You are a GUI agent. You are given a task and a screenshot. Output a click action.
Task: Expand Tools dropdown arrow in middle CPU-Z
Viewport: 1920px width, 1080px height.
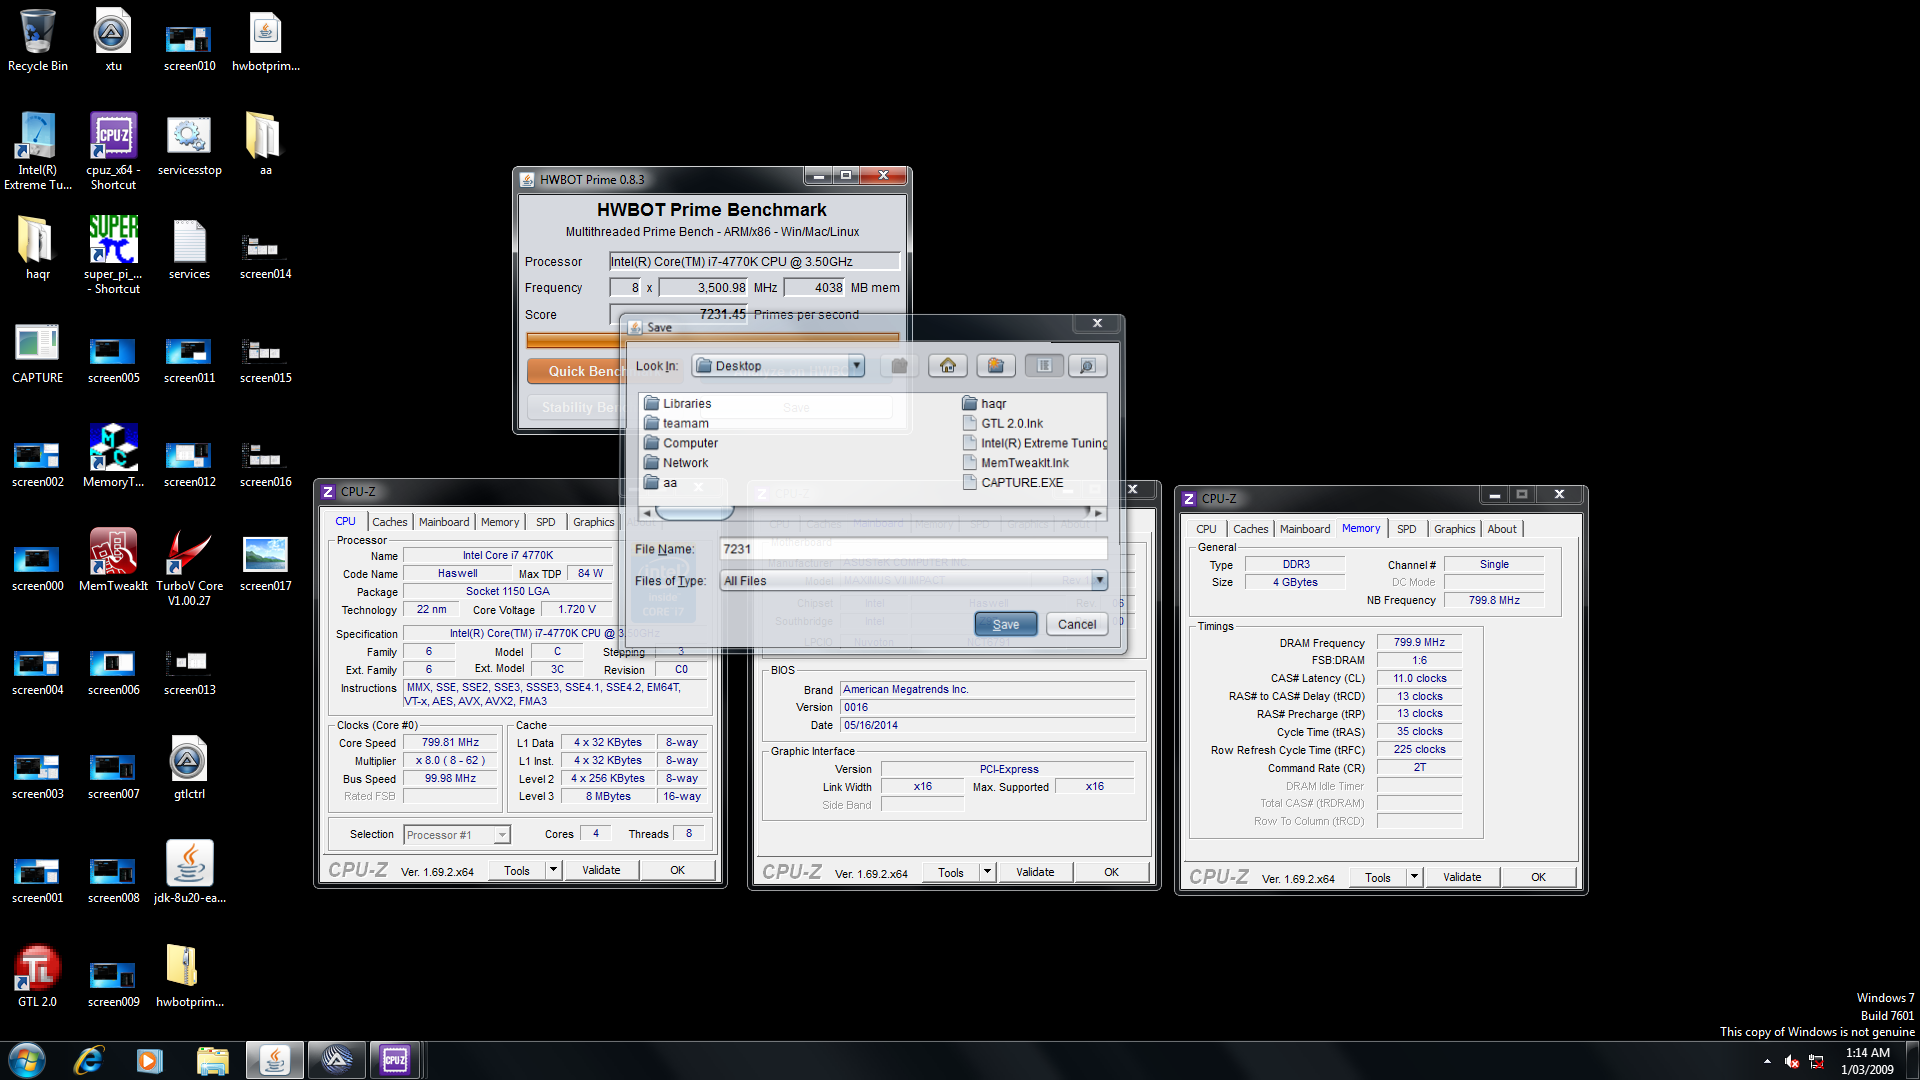[x=987, y=872]
